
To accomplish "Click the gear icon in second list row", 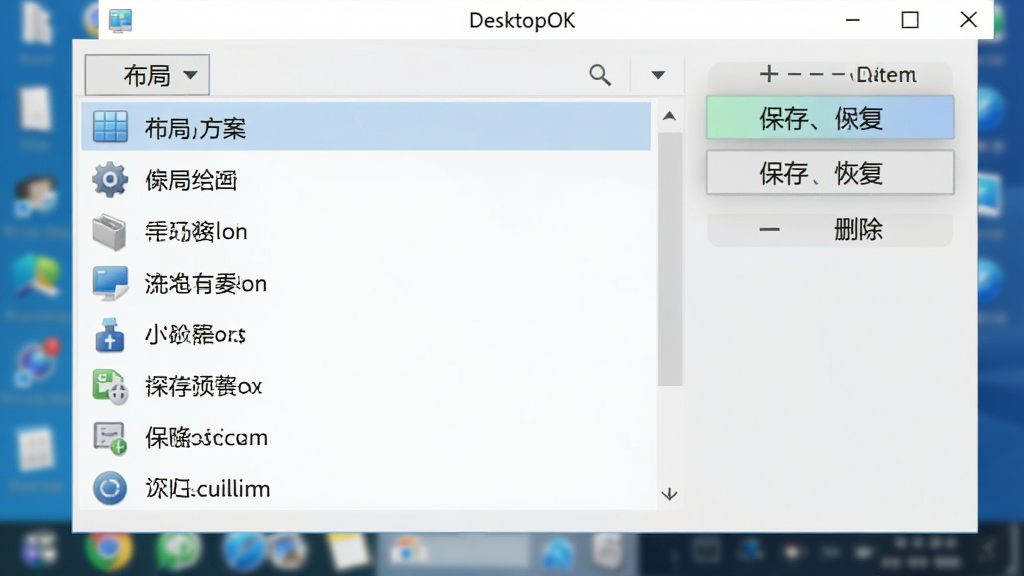I will [110, 179].
